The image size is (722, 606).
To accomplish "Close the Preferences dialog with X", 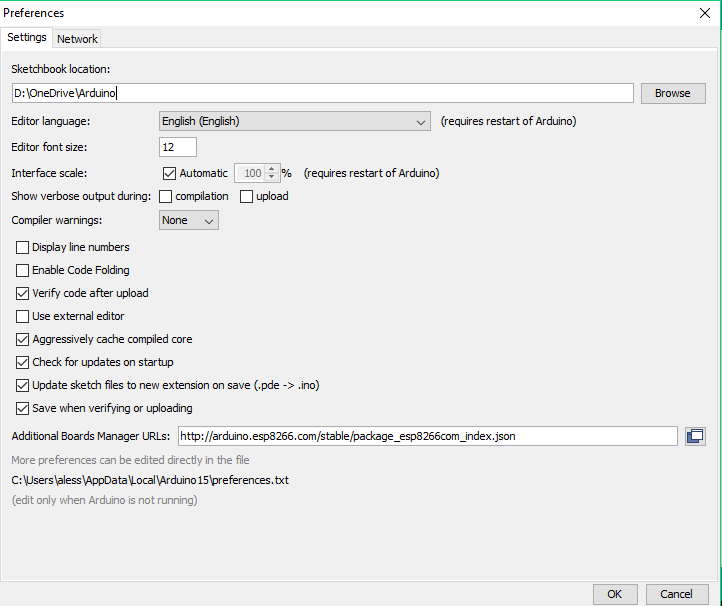I will coord(705,13).
